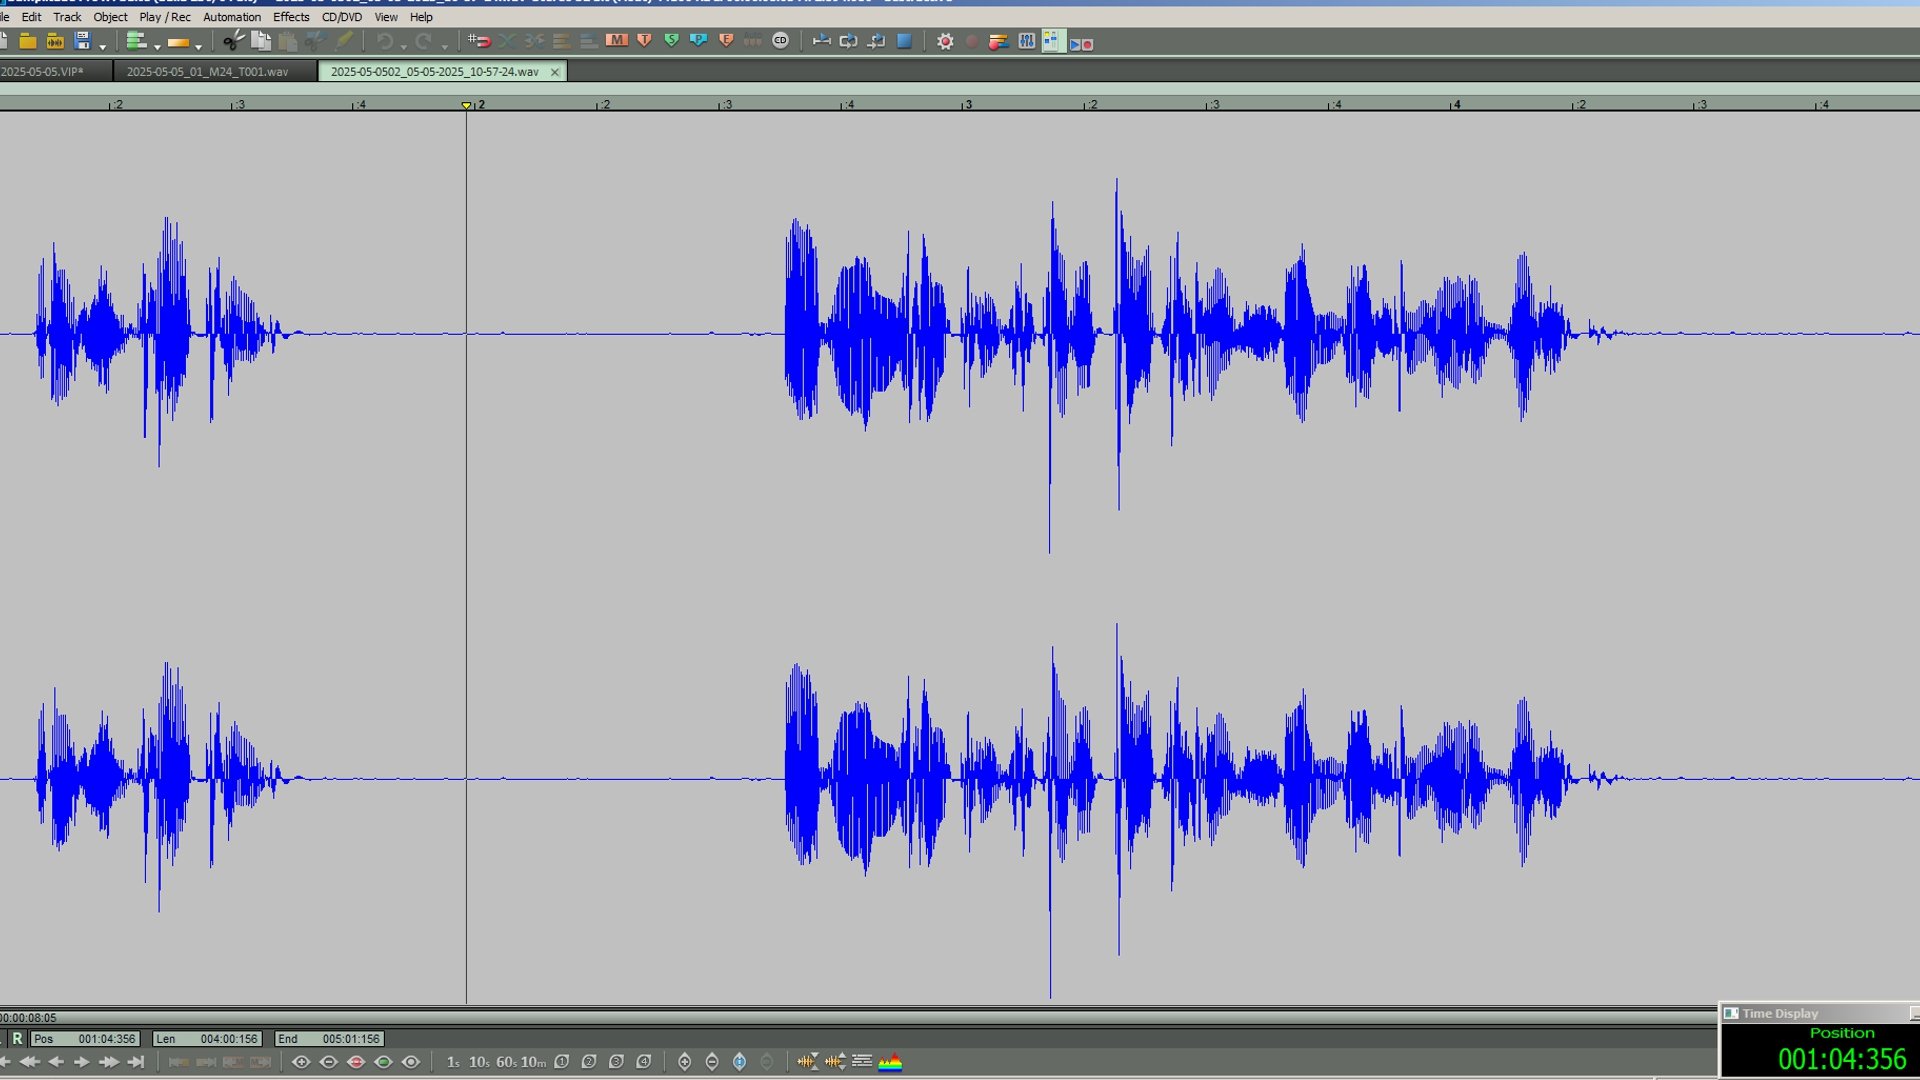Image resolution: width=1920 pixels, height=1080 pixels.
Task: Click the orange M marker icon
Action: click(x=616, y=41)
